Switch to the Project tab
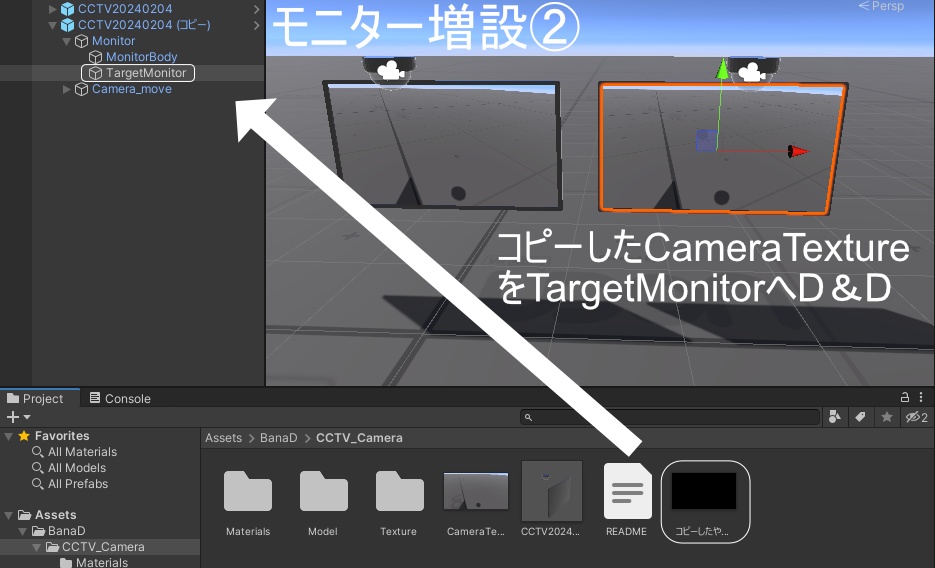The height and width of the screenshot is (568, 935). (35, 398)
